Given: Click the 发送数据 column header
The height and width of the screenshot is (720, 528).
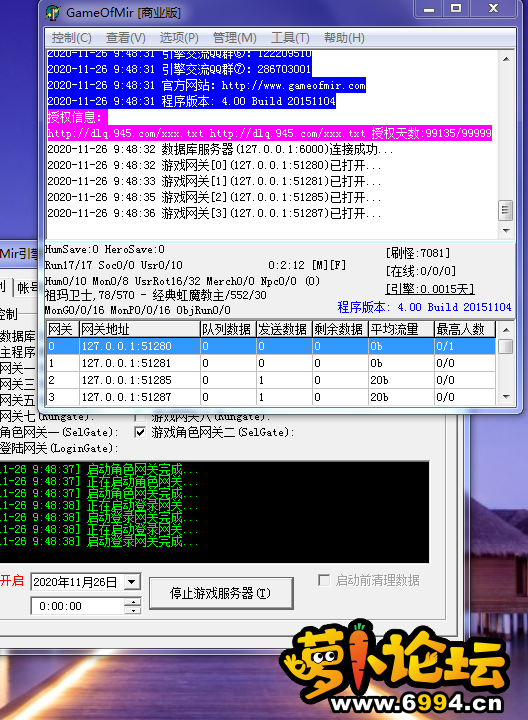Looking at the screenshot, I should (x=284, y=329).
